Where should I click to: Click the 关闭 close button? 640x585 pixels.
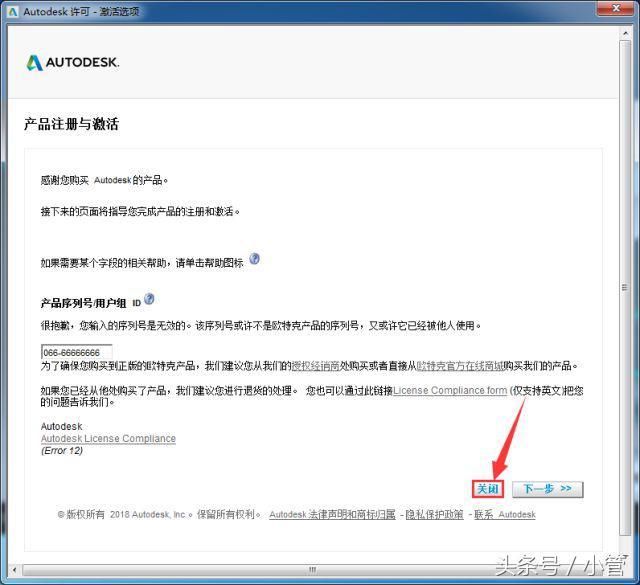coord(487,489)
